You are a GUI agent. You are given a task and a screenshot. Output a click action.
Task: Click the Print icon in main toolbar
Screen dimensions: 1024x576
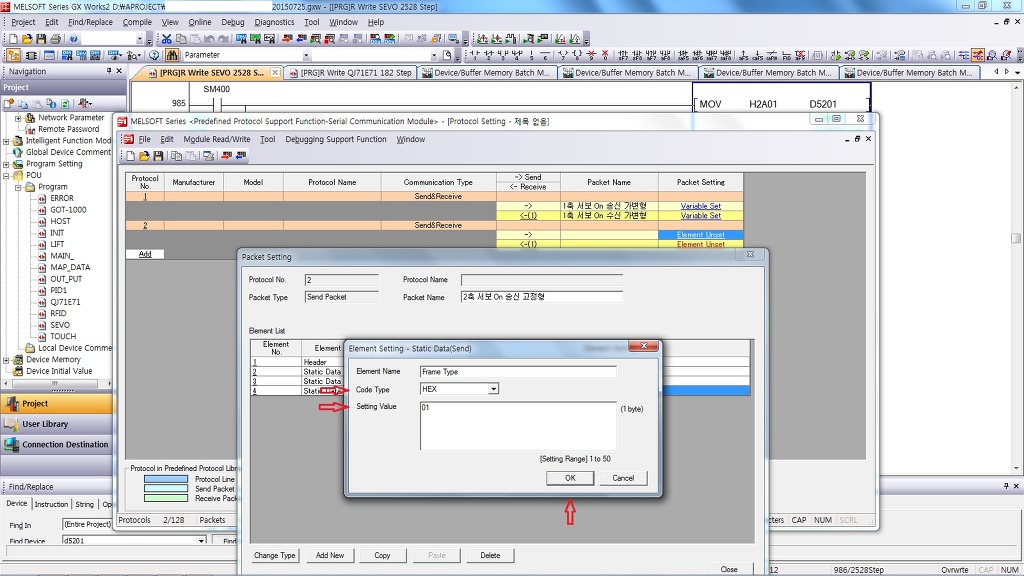pyautogui.click(x=56, y=39)
